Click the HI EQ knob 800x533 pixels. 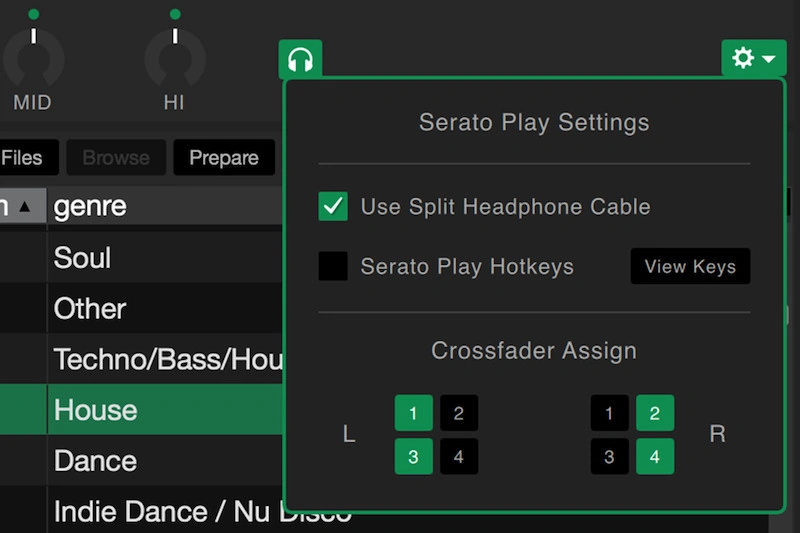click(175, 59)
